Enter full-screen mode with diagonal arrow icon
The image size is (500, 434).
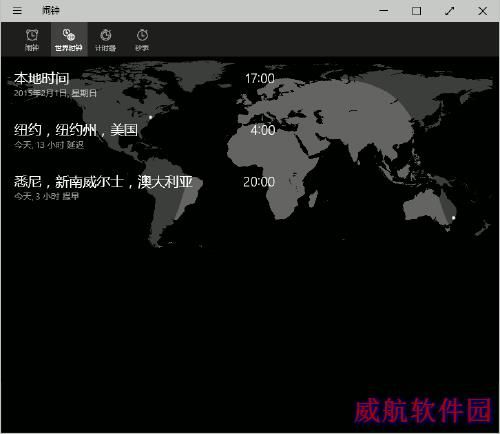(x=449, y=11)
